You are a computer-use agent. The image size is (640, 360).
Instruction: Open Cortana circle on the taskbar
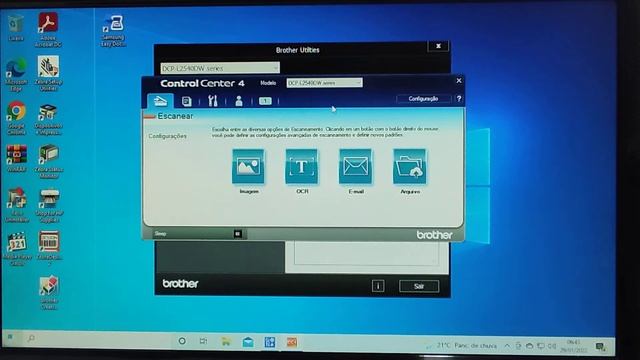pyautogui.click(x=182, y=341)
